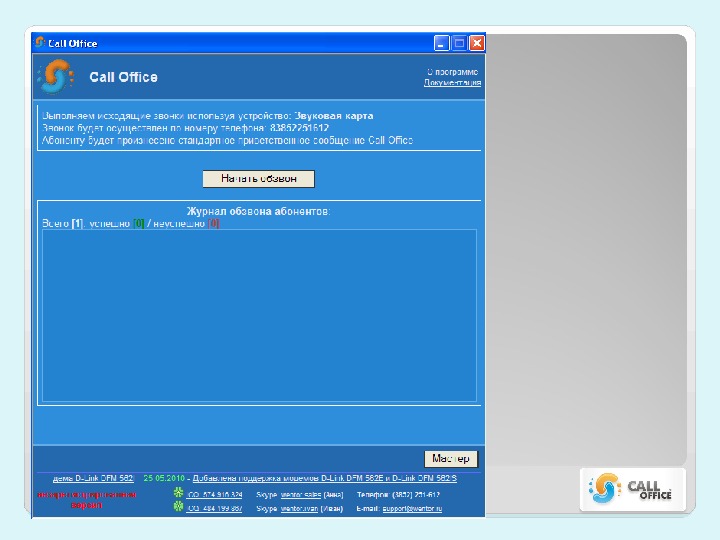
Task: Click the 'Звуковая карта' device text
Action: 334,116
